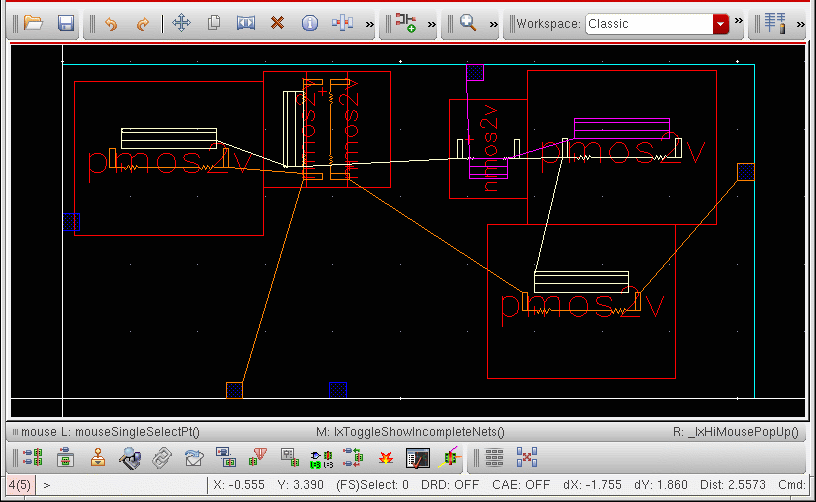The width and height of the screenshot is (816, 502).
Task: Open the Workspace dropdown arrow
Action: point(720,24)
